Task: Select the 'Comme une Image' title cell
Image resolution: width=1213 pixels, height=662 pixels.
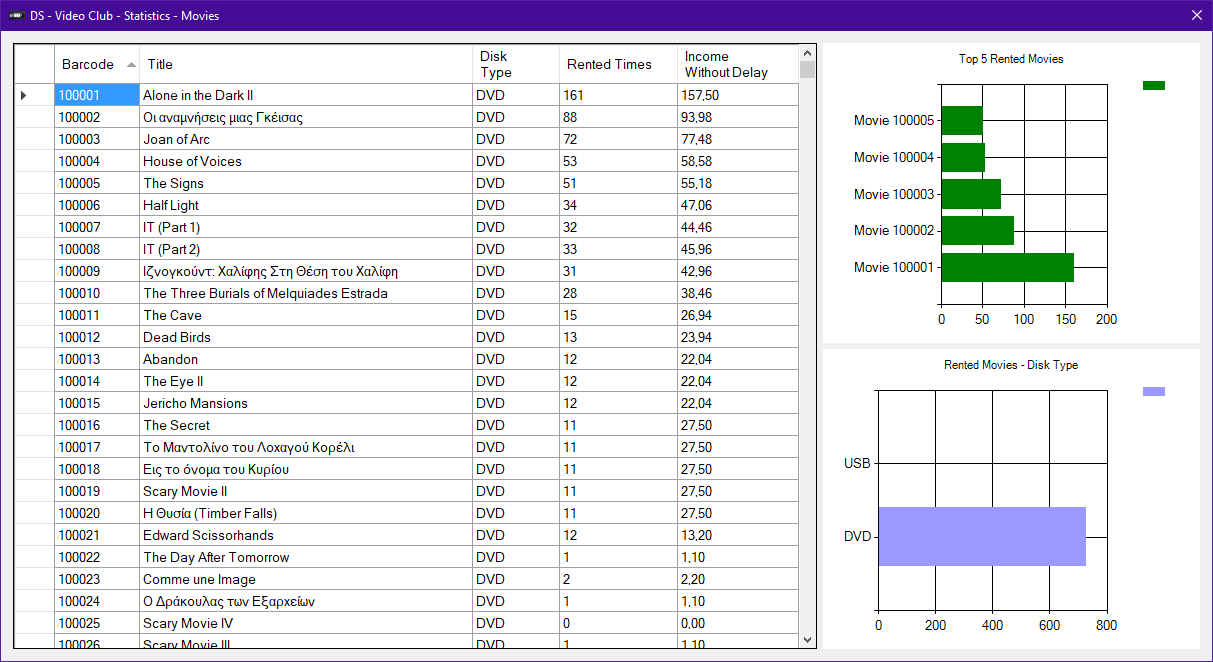Action: (306, 579)
